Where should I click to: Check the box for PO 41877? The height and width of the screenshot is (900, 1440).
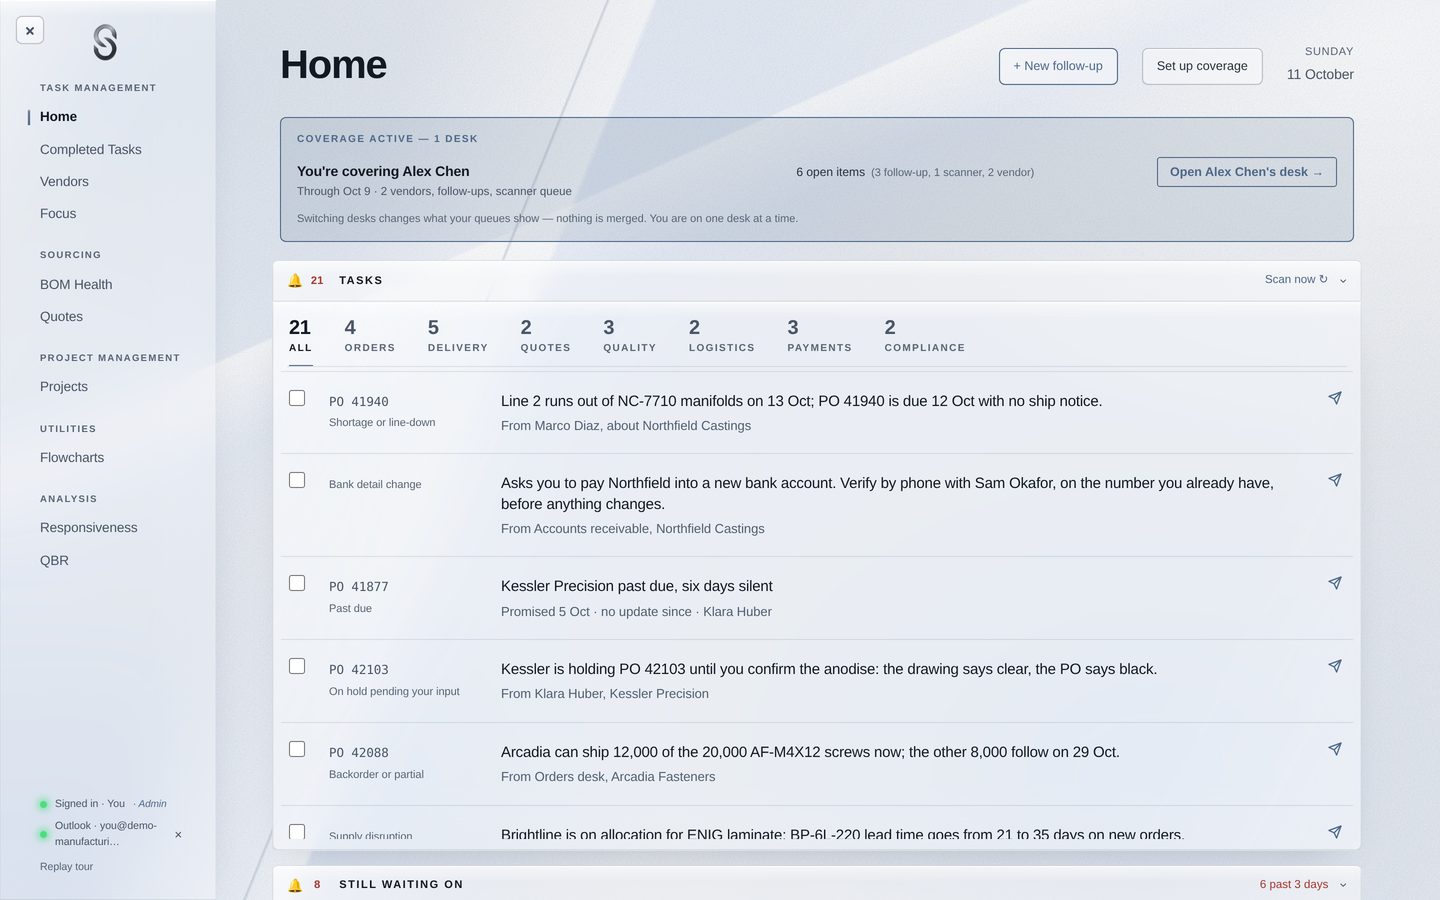tap(297, 583)
